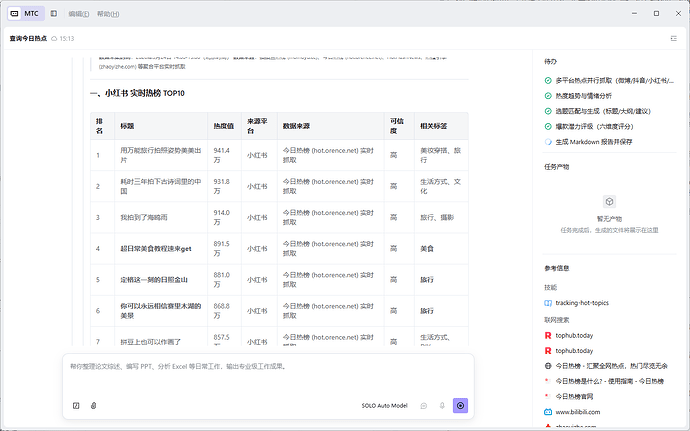Toggle the sidebar panel icon
The height and width of the screenshot is (431, 690).
pyautogui.click(x=54, y=14)
